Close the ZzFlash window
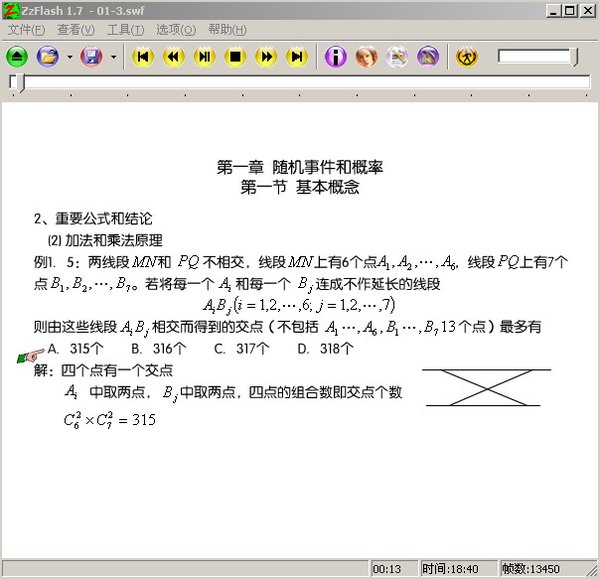This screenshot has height=579, width=600. coord(588,11)
